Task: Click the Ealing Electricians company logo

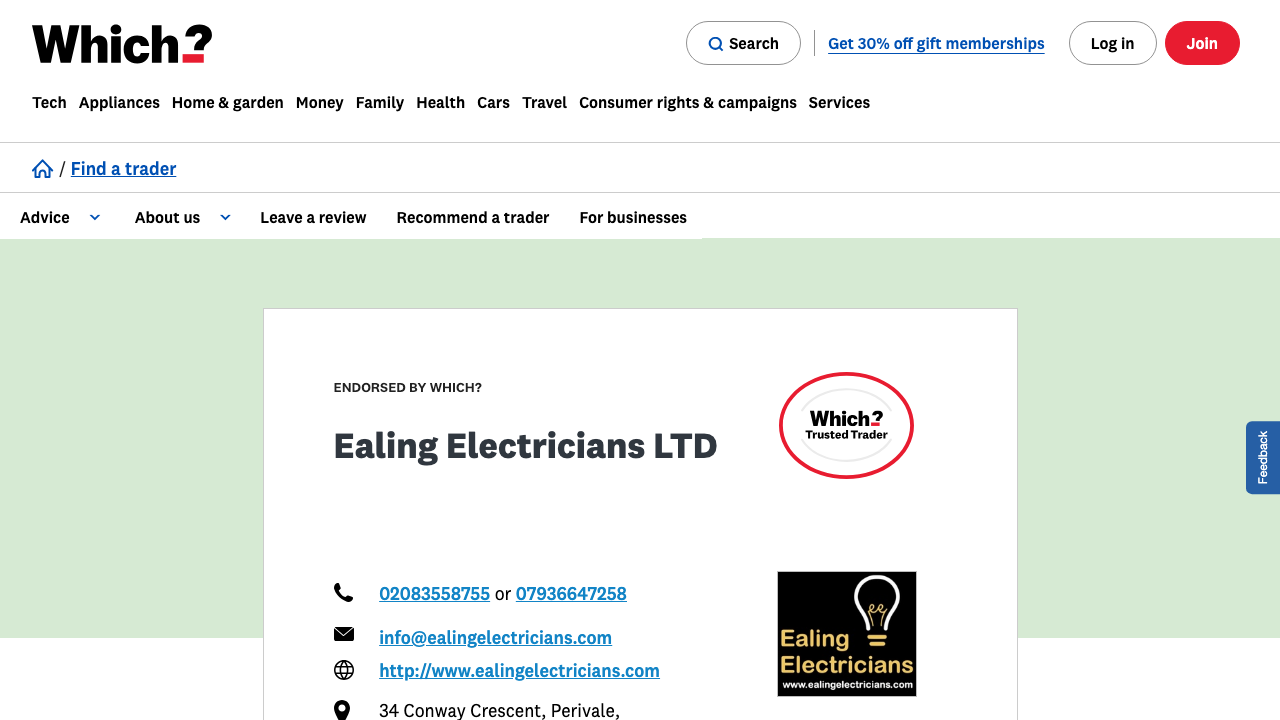Action: (x=846, y=633)
